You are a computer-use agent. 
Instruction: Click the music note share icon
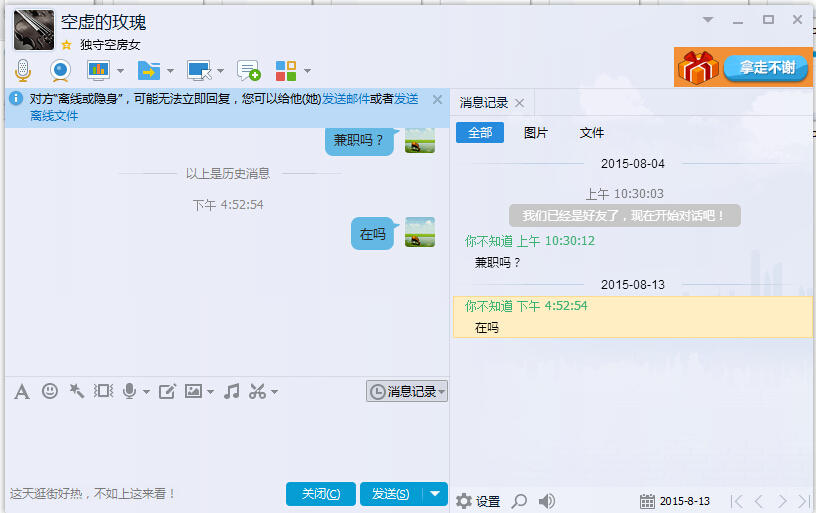[x=232, y=391]
